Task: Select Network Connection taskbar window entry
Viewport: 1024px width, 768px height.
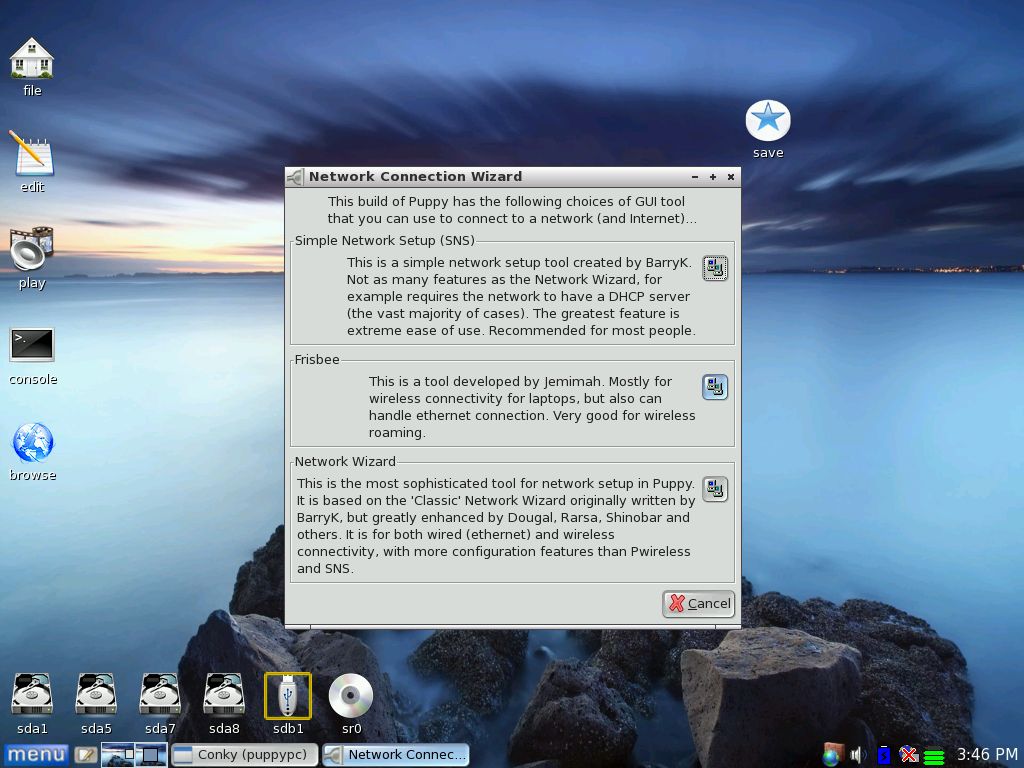Action: tap(396, 755)
